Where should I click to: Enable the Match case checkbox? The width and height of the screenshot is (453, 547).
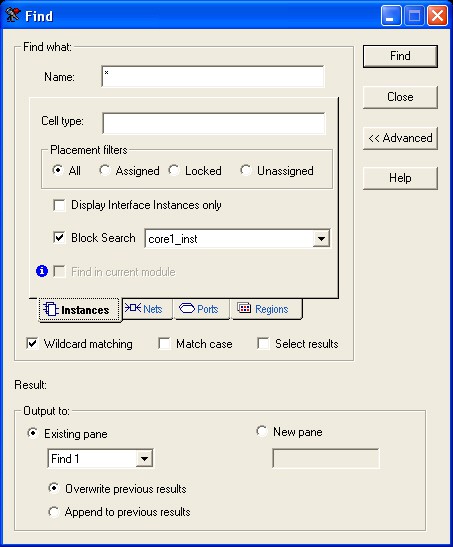click(164, 344)
